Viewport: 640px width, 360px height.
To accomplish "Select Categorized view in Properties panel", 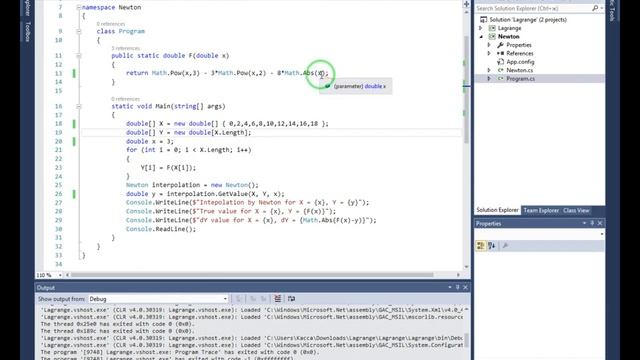I will 481,246.
